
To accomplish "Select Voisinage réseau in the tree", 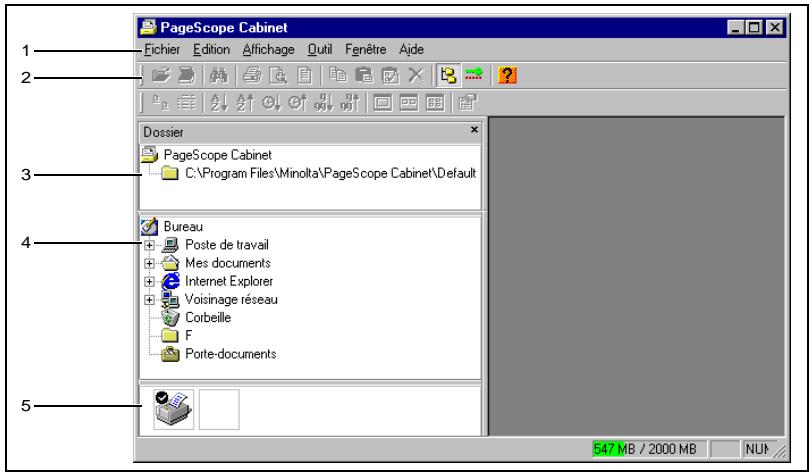I will tap(231, 299).
